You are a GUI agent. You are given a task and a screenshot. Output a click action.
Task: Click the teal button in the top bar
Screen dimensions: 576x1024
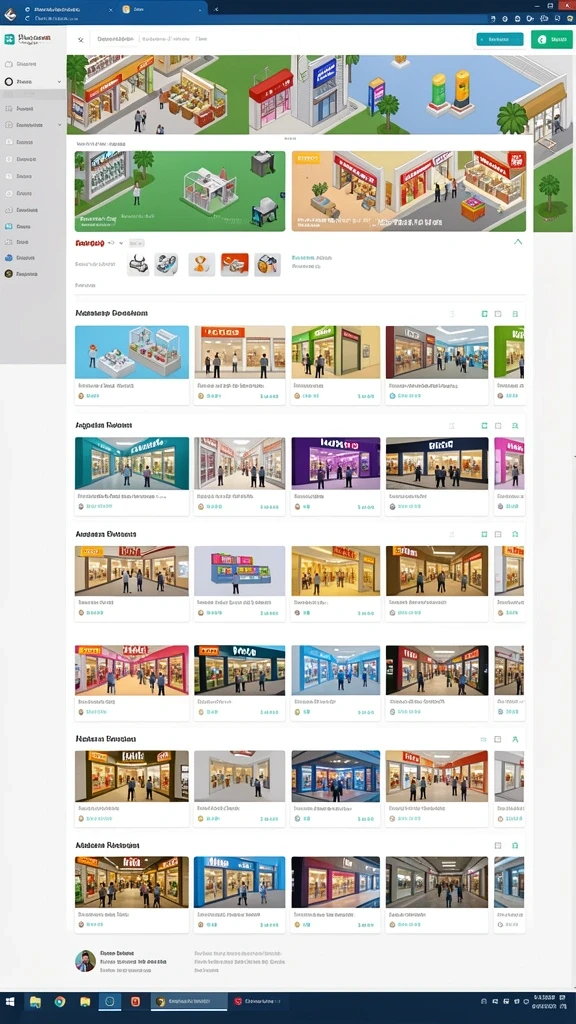[500, 39]
